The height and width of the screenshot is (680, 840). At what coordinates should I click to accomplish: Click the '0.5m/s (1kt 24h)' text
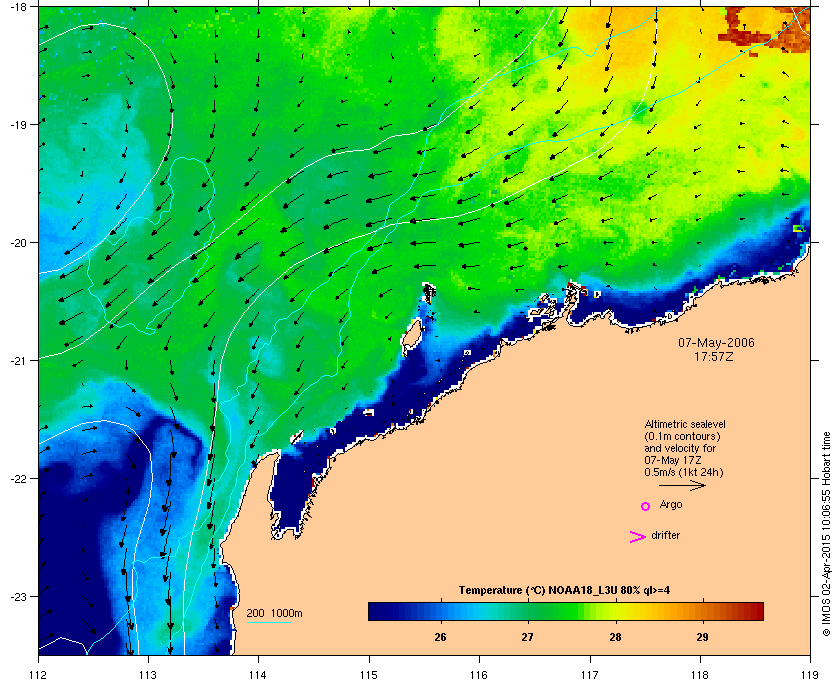coord(684,473)
